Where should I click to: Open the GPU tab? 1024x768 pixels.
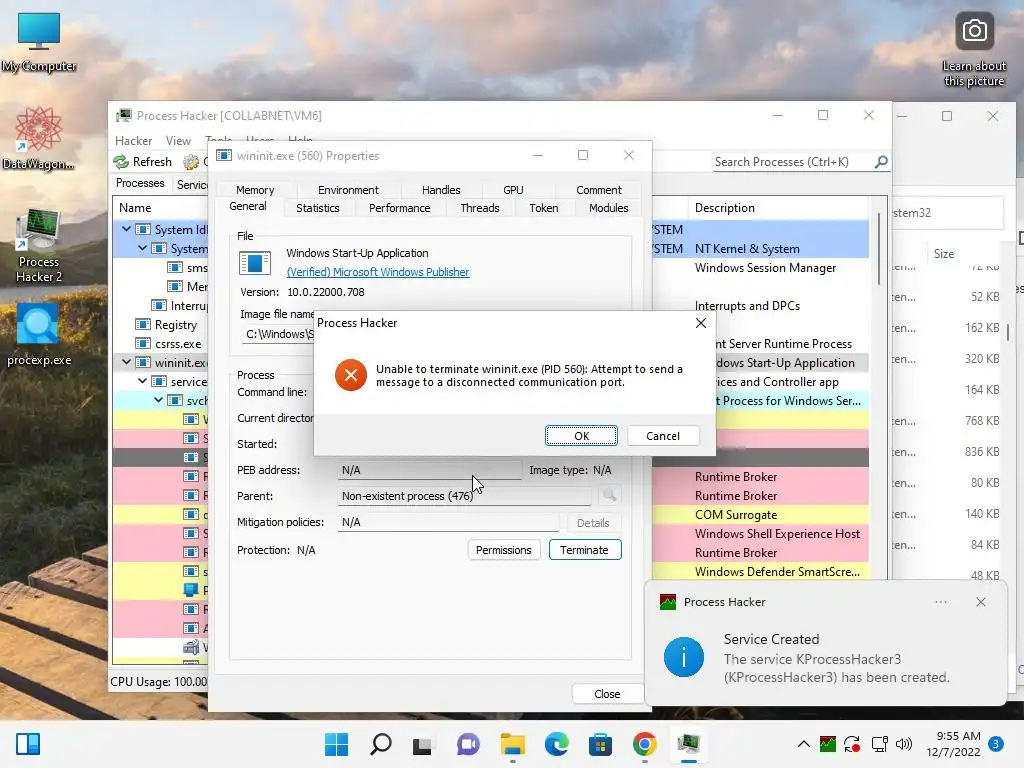click(513, 190)
